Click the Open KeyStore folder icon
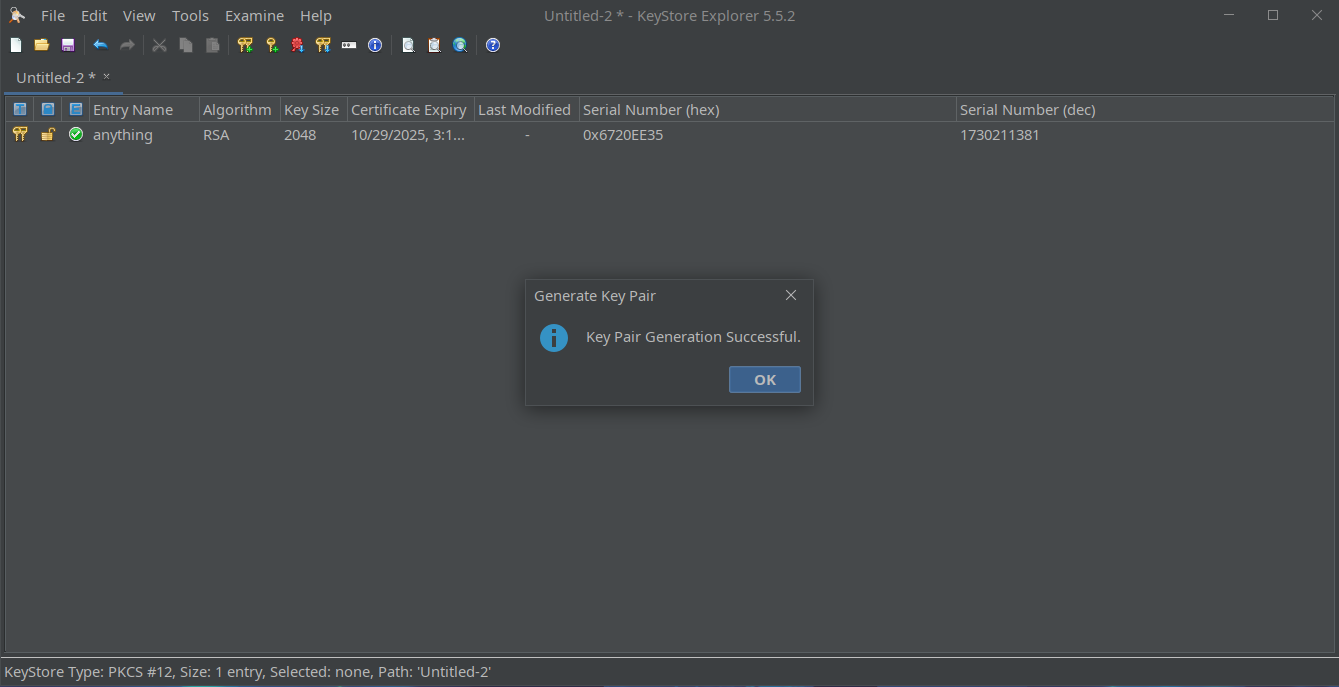This screenshot has height=687, width=1339. [x=42, y=45]
